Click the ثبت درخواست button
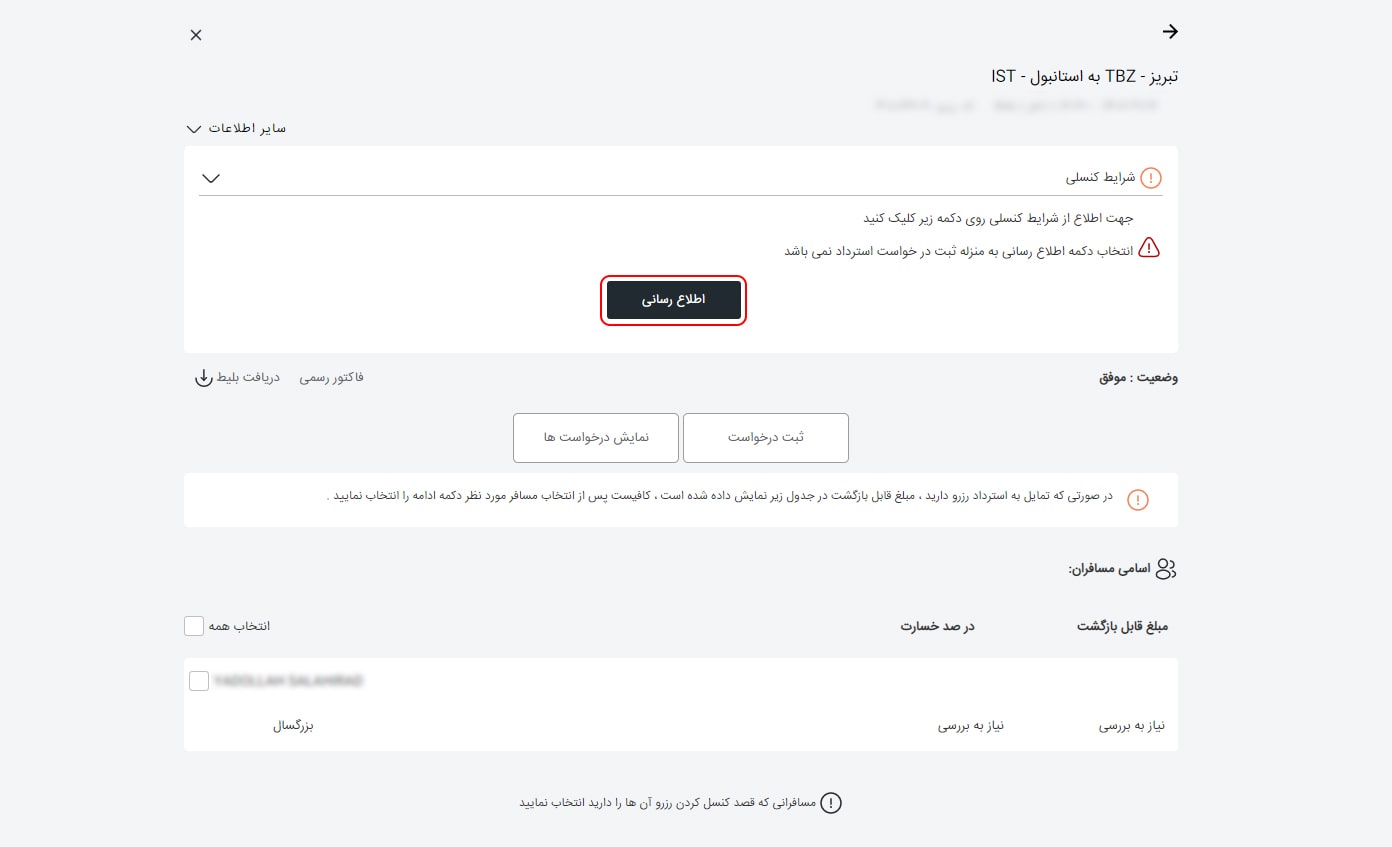Image resolution: width=1392 pixels, height=847 pixels. pyautogui.click(x=765, y=437)
